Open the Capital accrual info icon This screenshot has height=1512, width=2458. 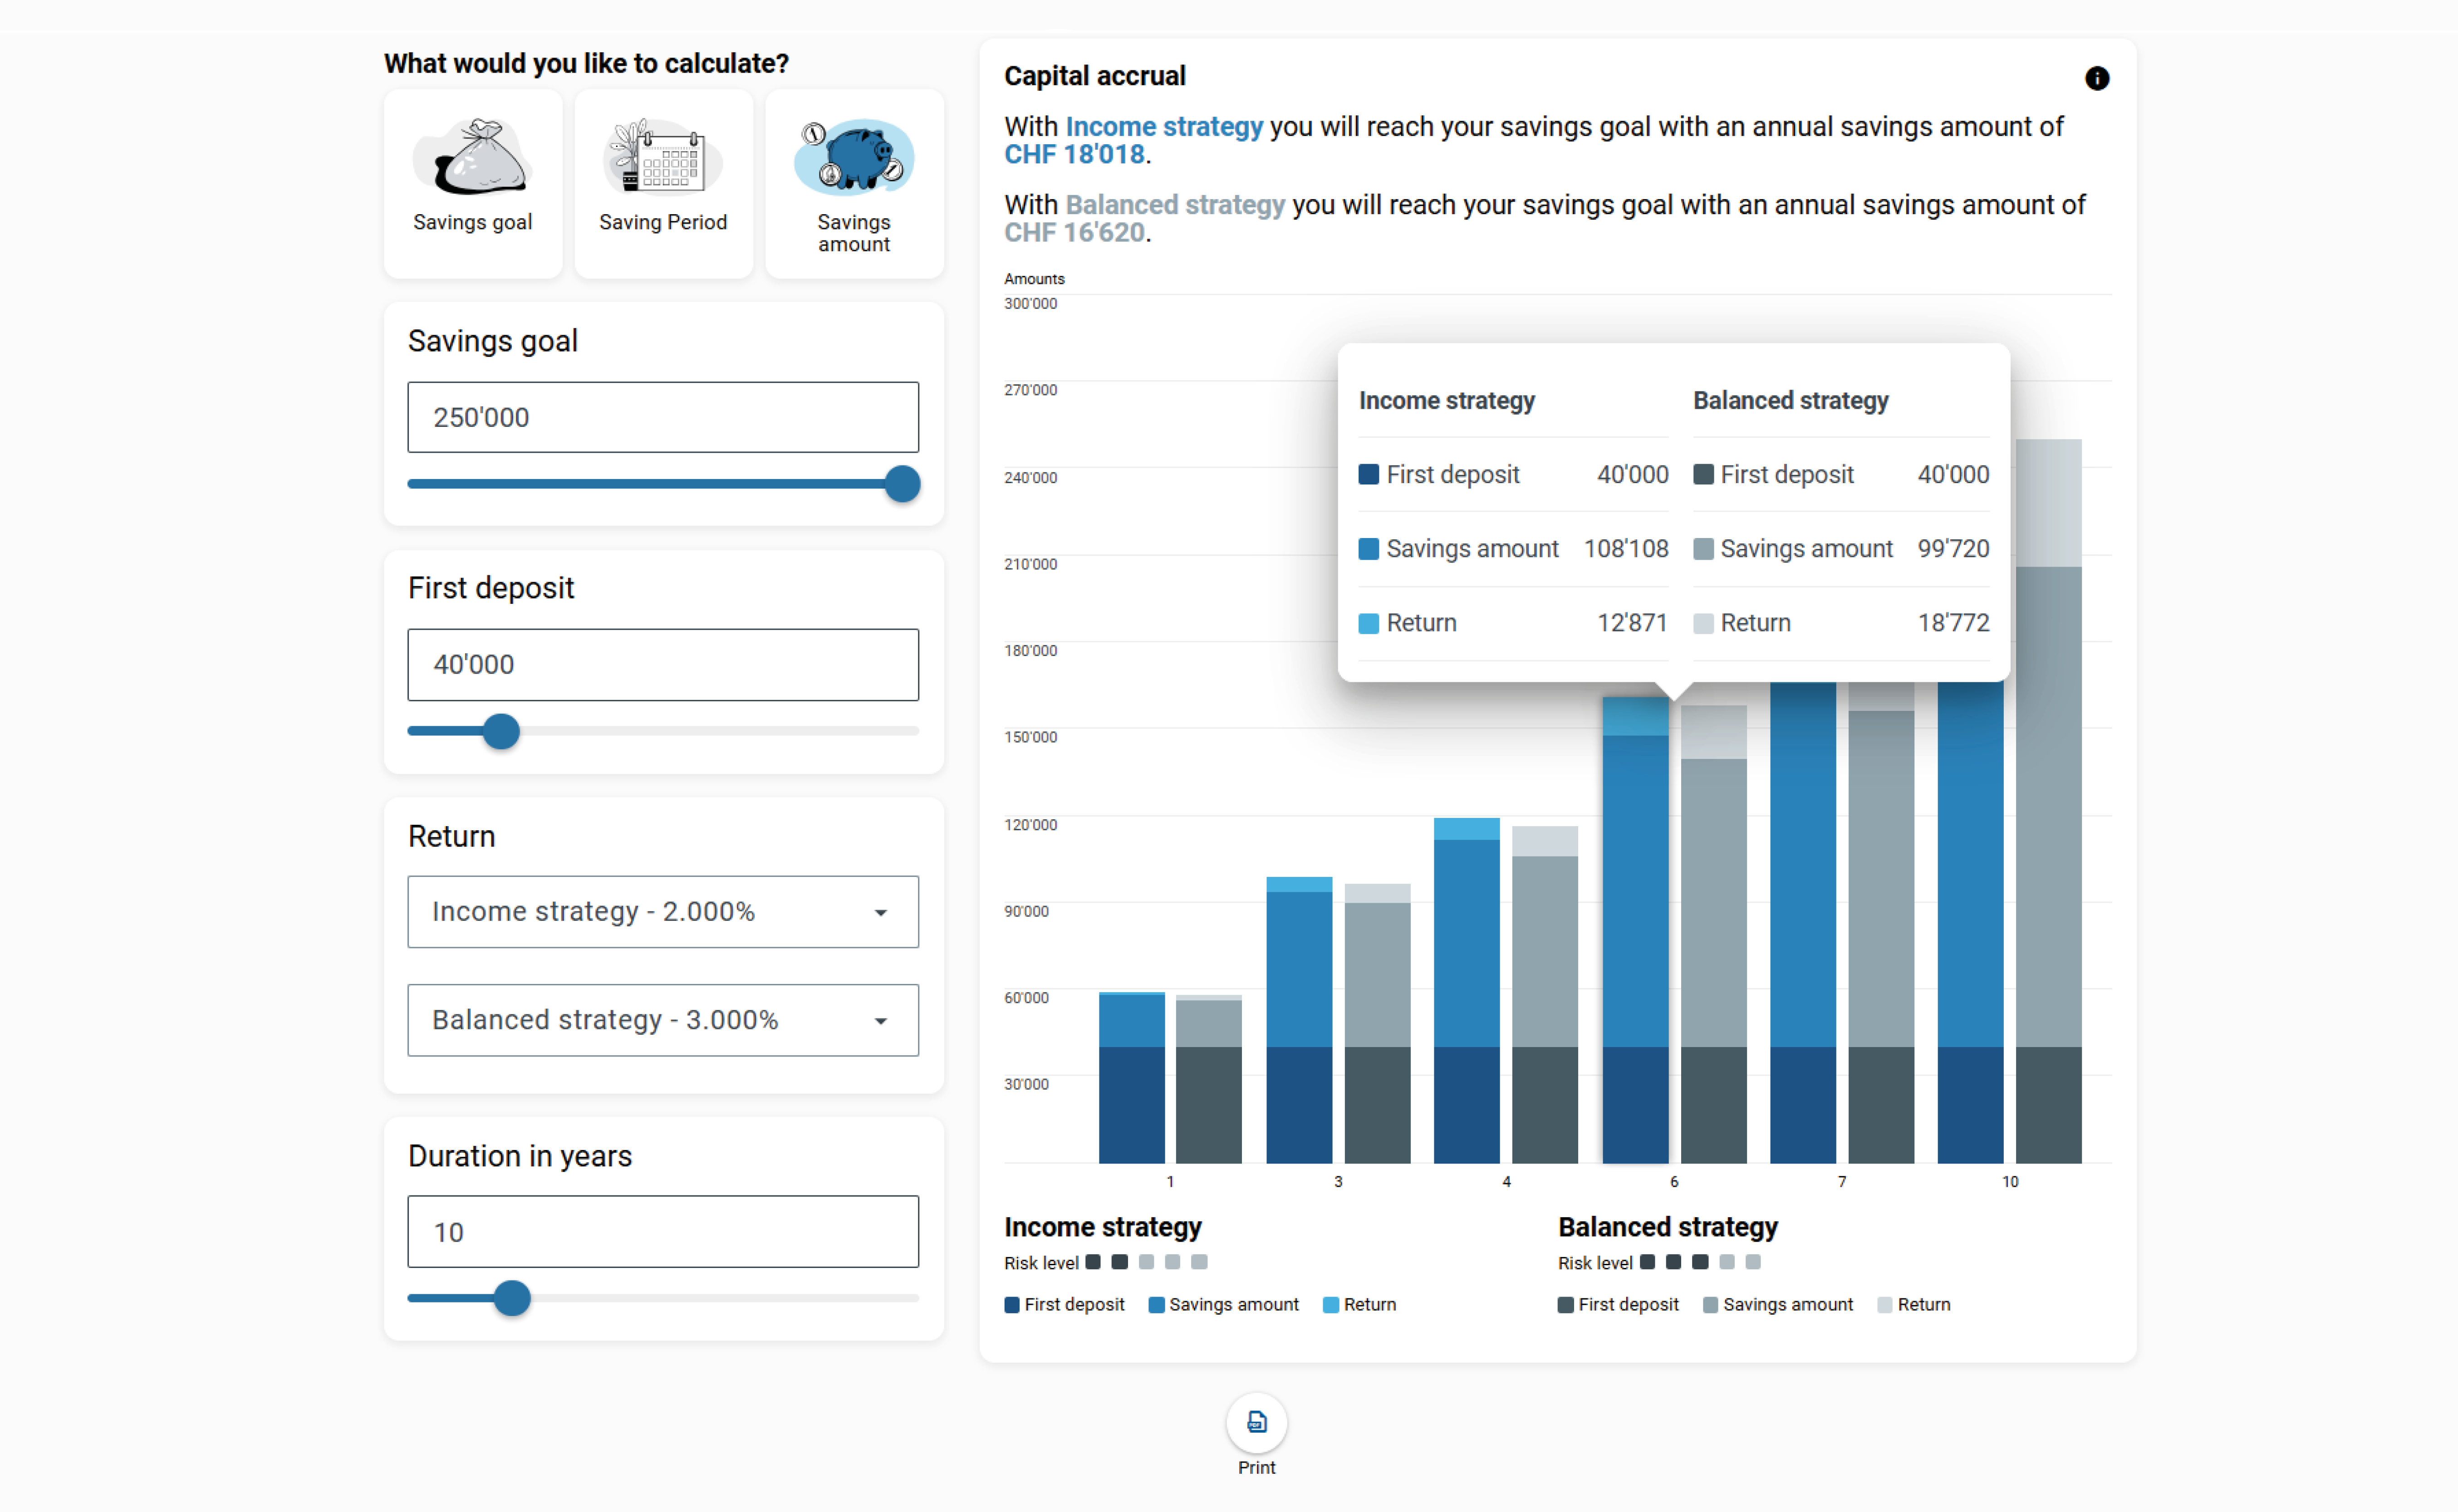(2096, 78)
